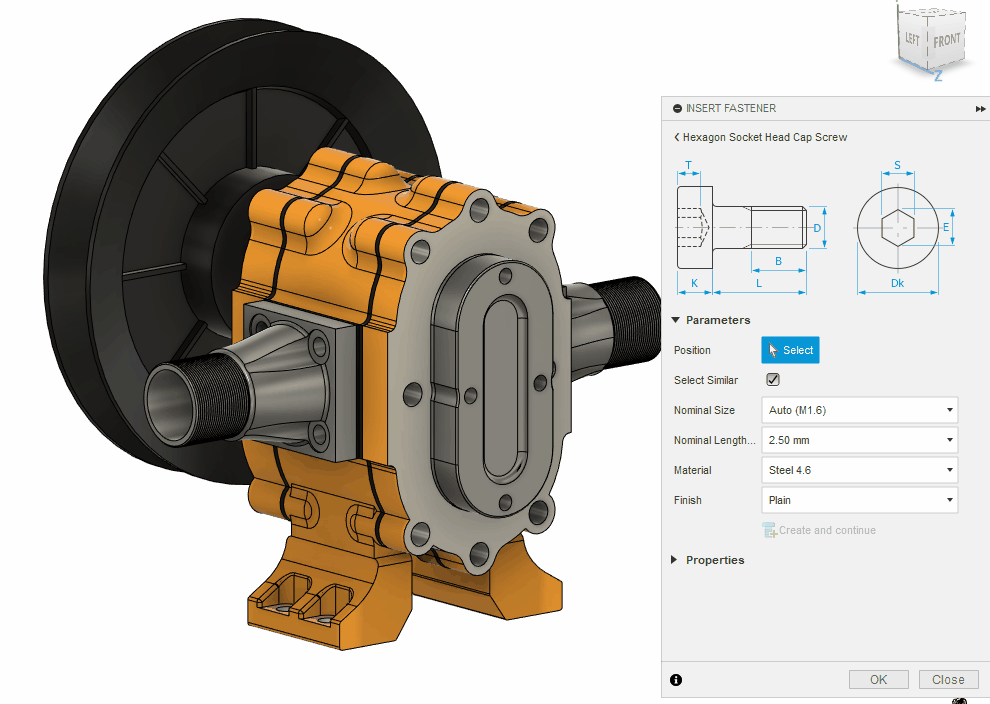This screenshot has height=704, width=990.
Task: Confirm fastener insertion with OK
Action: (x=878, y=679)
